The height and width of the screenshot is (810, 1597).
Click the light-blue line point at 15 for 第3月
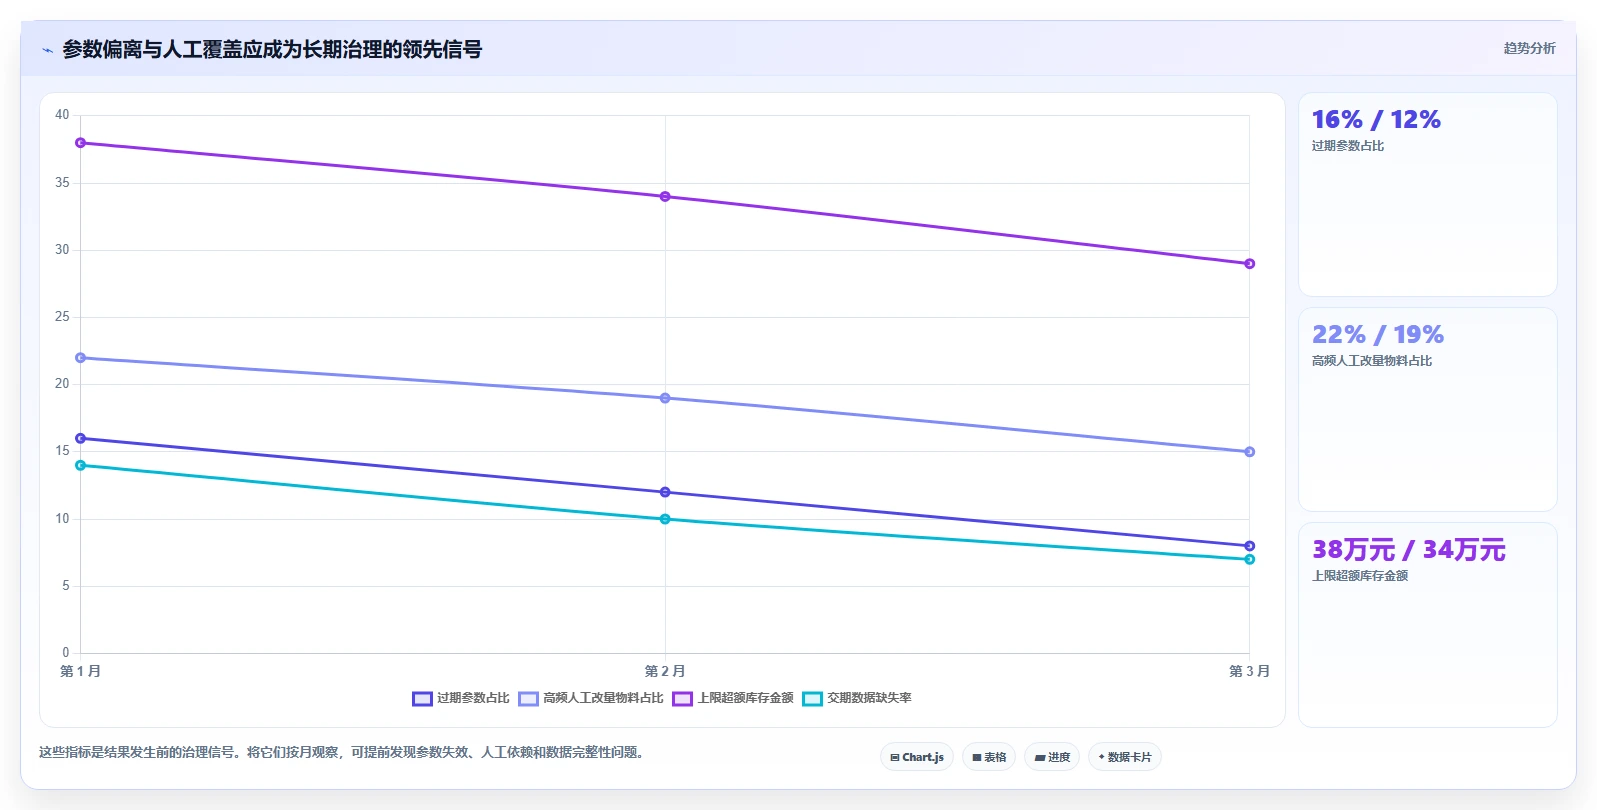[1249, 452]
